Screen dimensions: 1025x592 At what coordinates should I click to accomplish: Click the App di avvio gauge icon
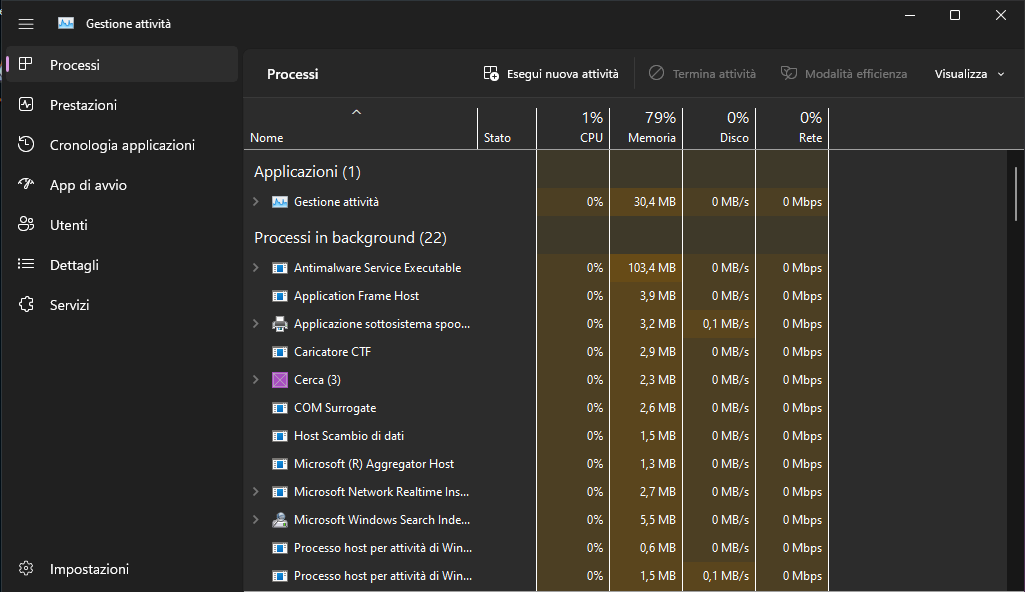[x=26, y=184]
